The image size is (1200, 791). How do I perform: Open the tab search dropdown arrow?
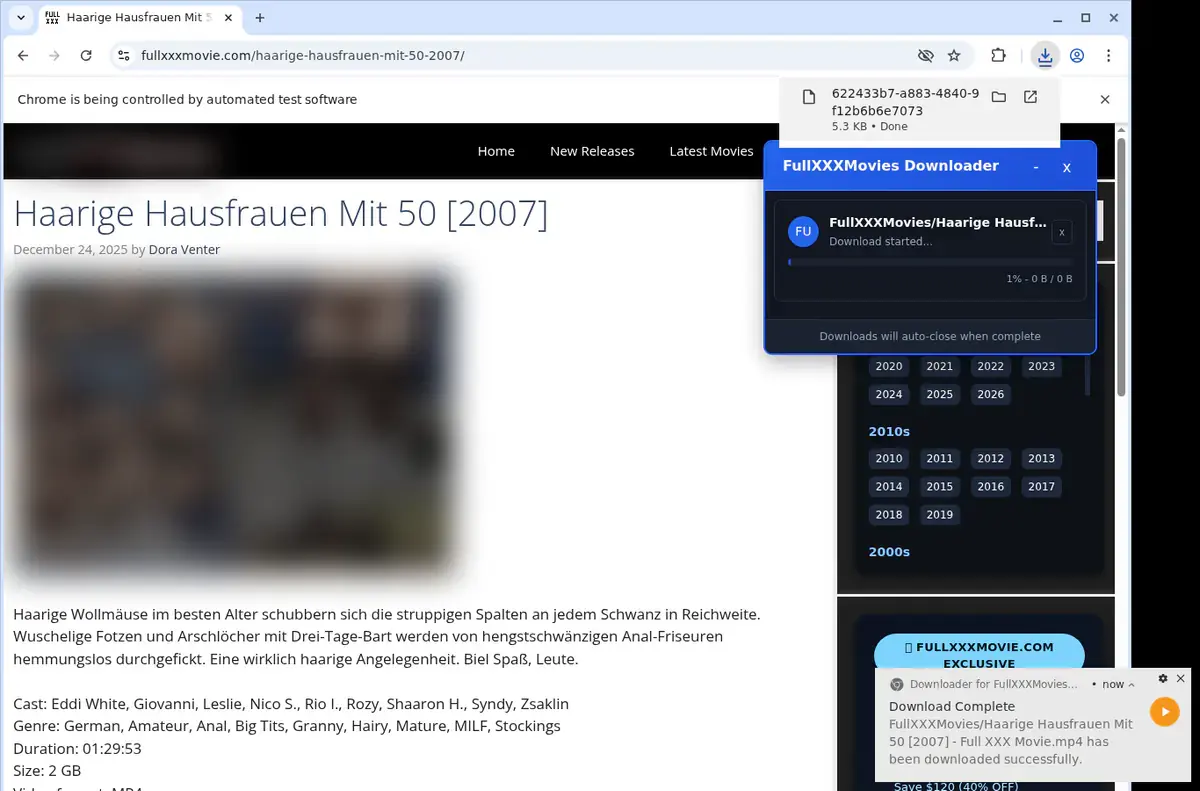[21, 18]
